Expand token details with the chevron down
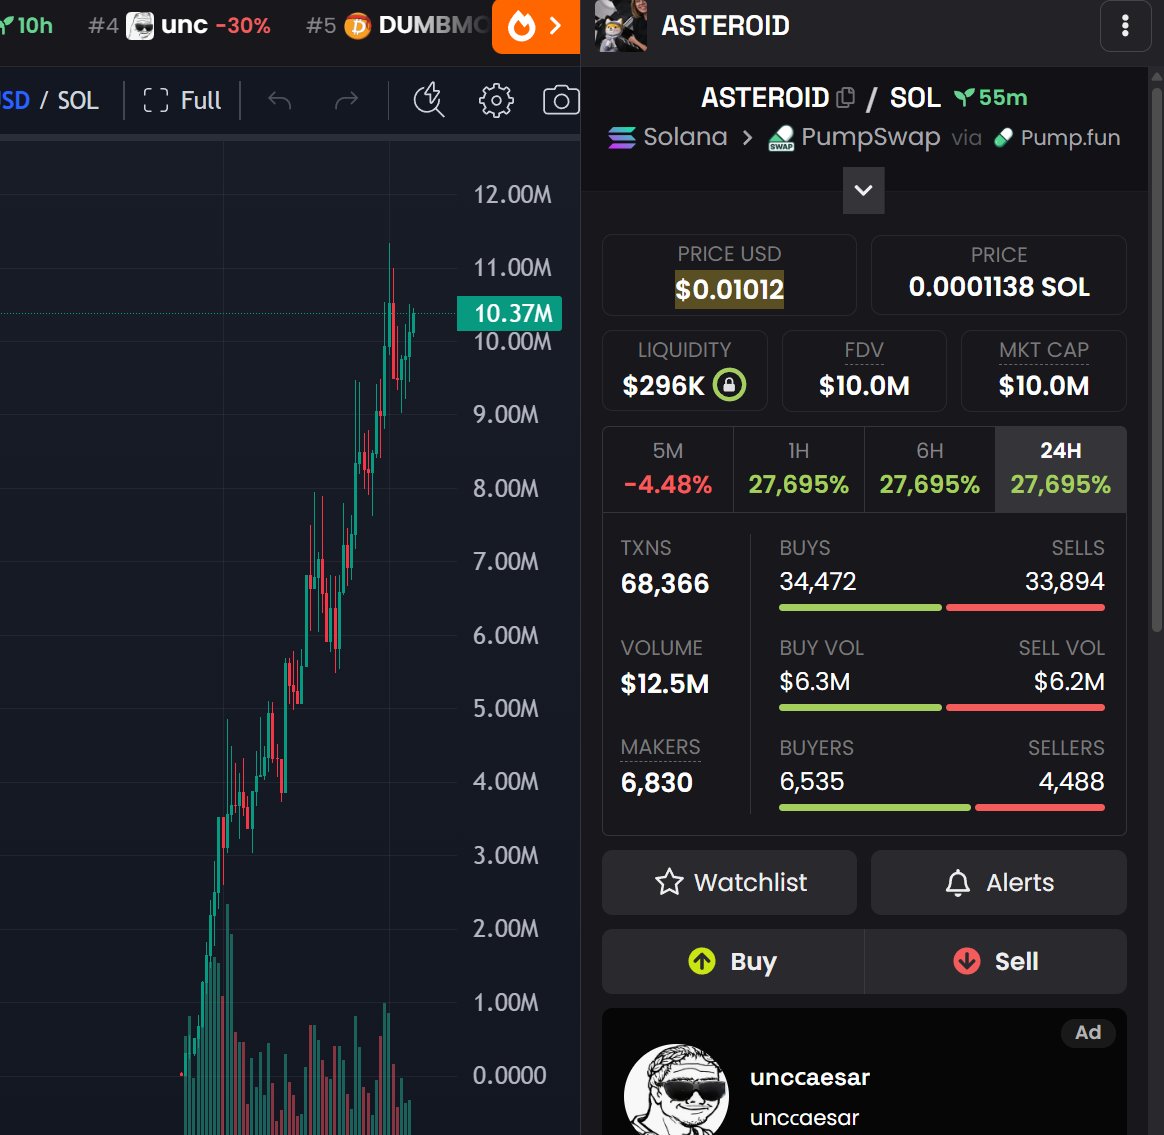1164x1135 pixels. pos(863,190)
